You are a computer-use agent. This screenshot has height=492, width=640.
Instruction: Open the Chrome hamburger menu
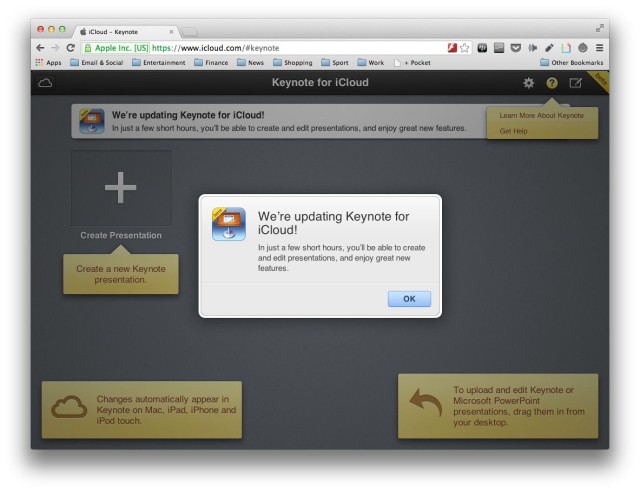(600, 48)
